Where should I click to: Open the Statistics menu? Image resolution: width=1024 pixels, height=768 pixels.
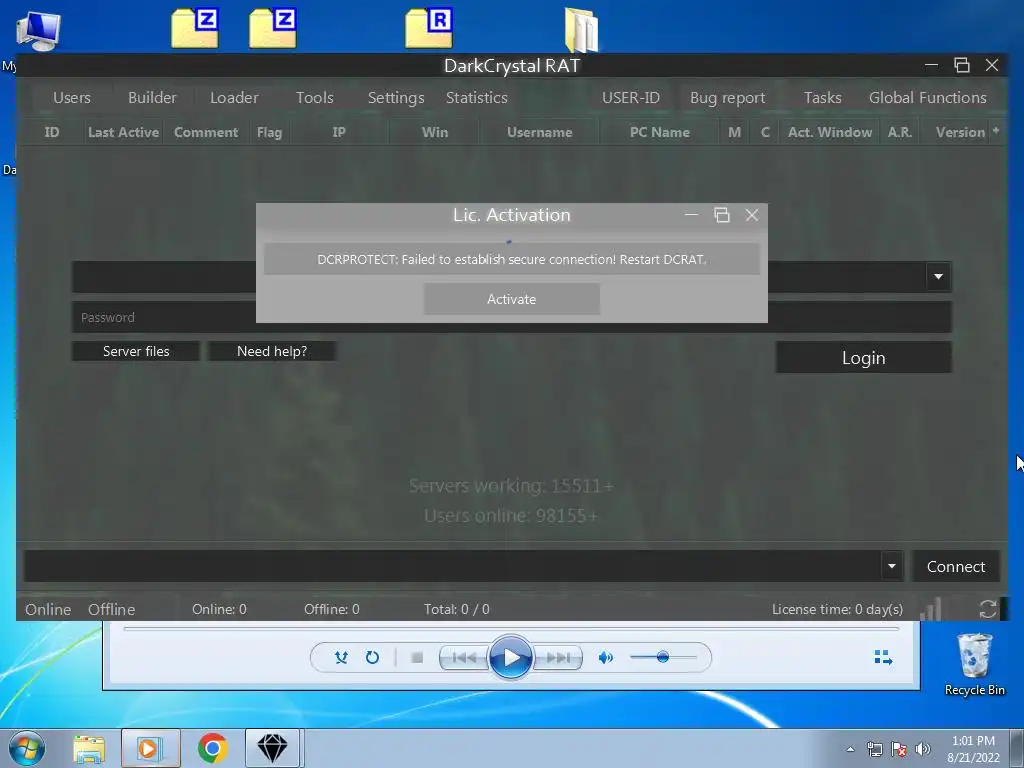pos(477,97)
